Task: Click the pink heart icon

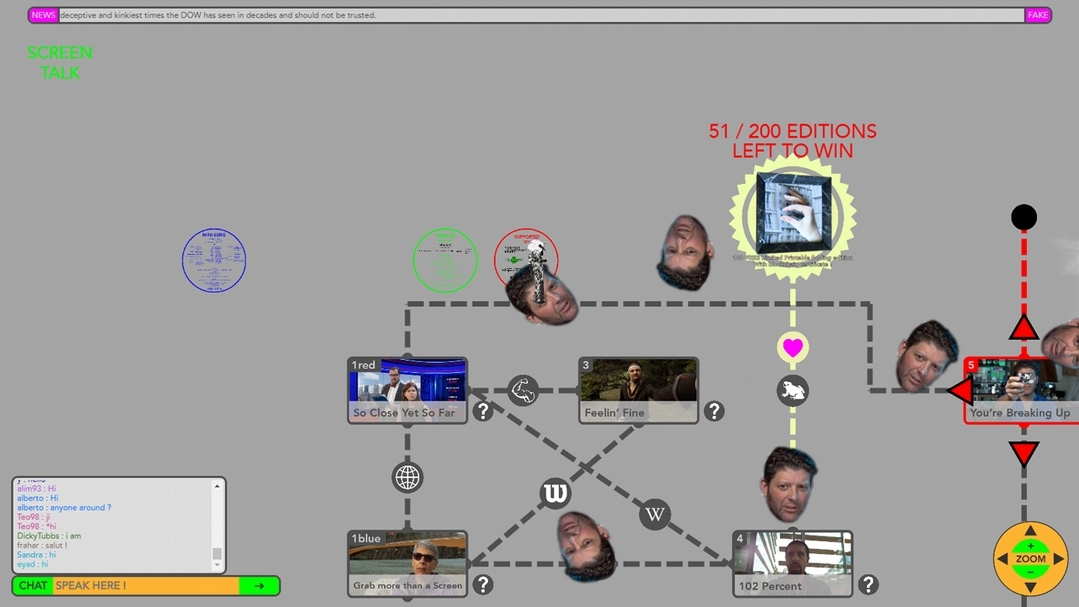Action: click(x=792, y=348)
